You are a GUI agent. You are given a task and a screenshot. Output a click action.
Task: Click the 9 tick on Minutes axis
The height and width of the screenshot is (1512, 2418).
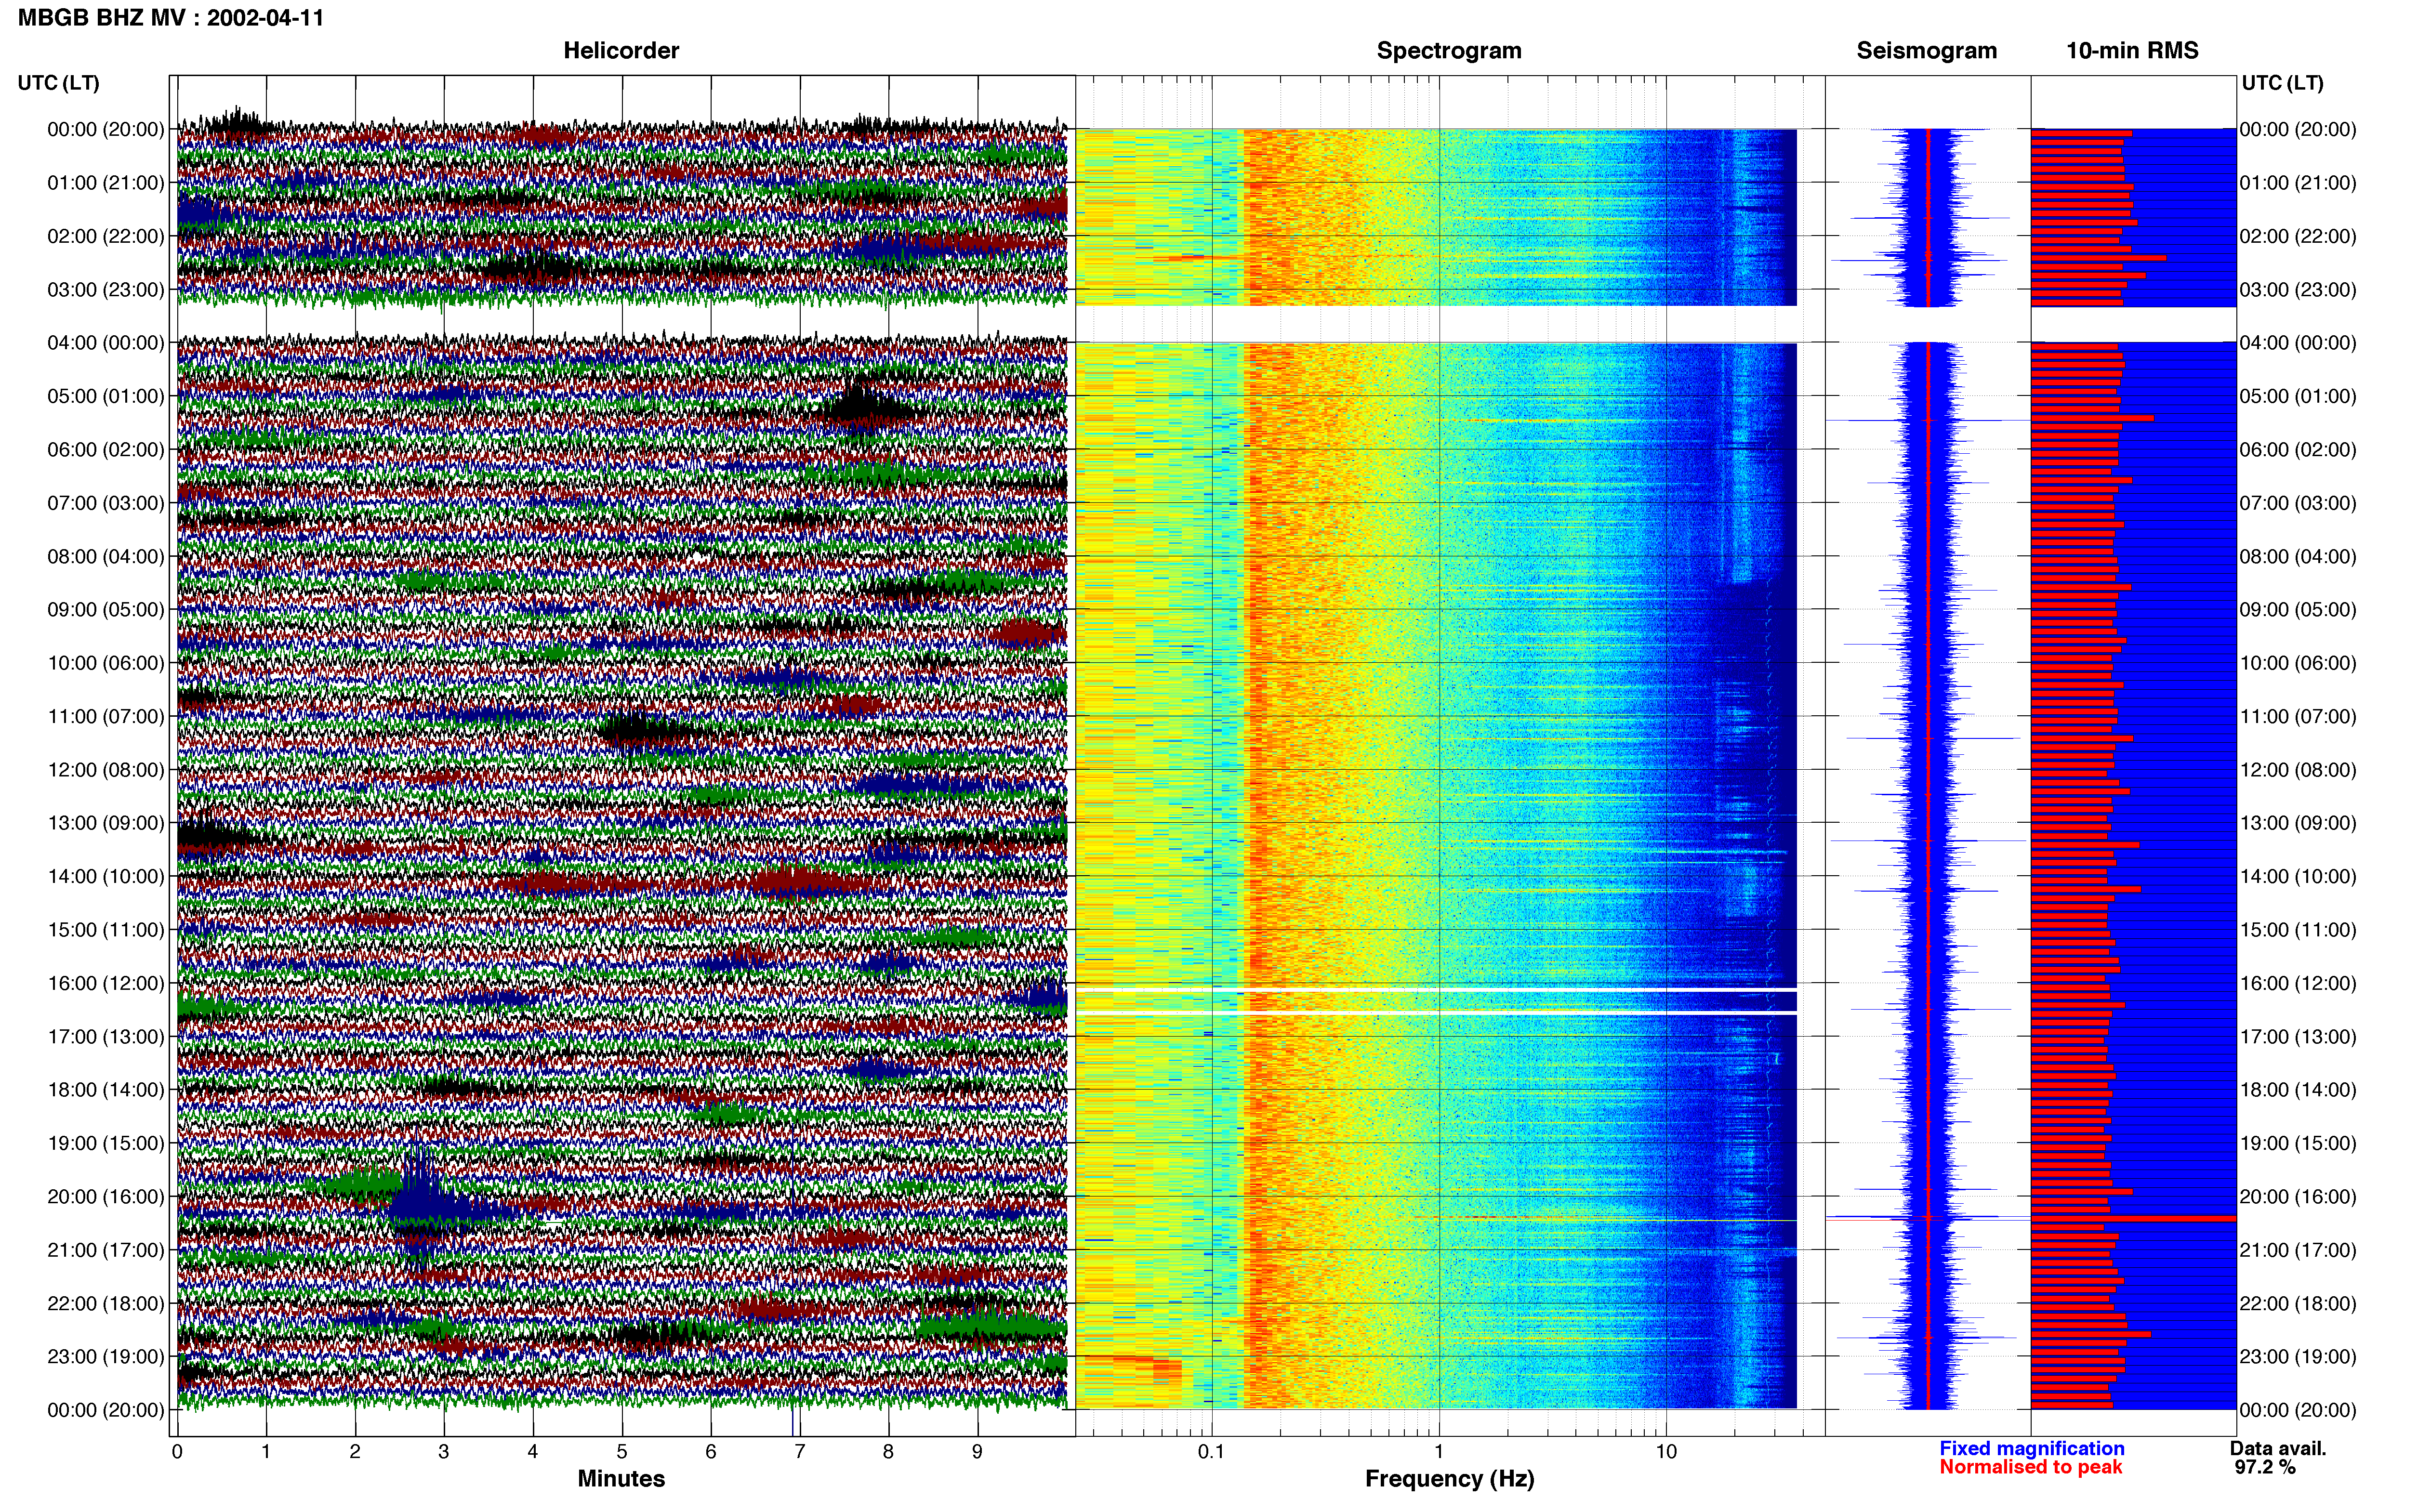(977, 1452)
